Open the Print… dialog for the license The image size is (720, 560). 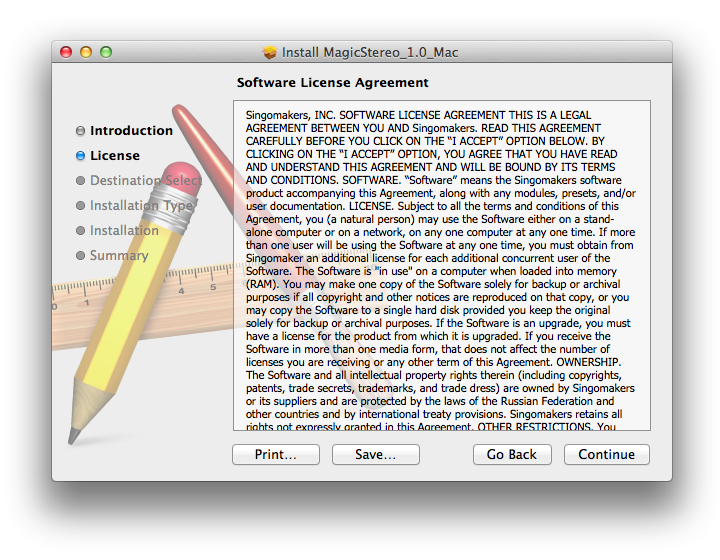(276, 454)
